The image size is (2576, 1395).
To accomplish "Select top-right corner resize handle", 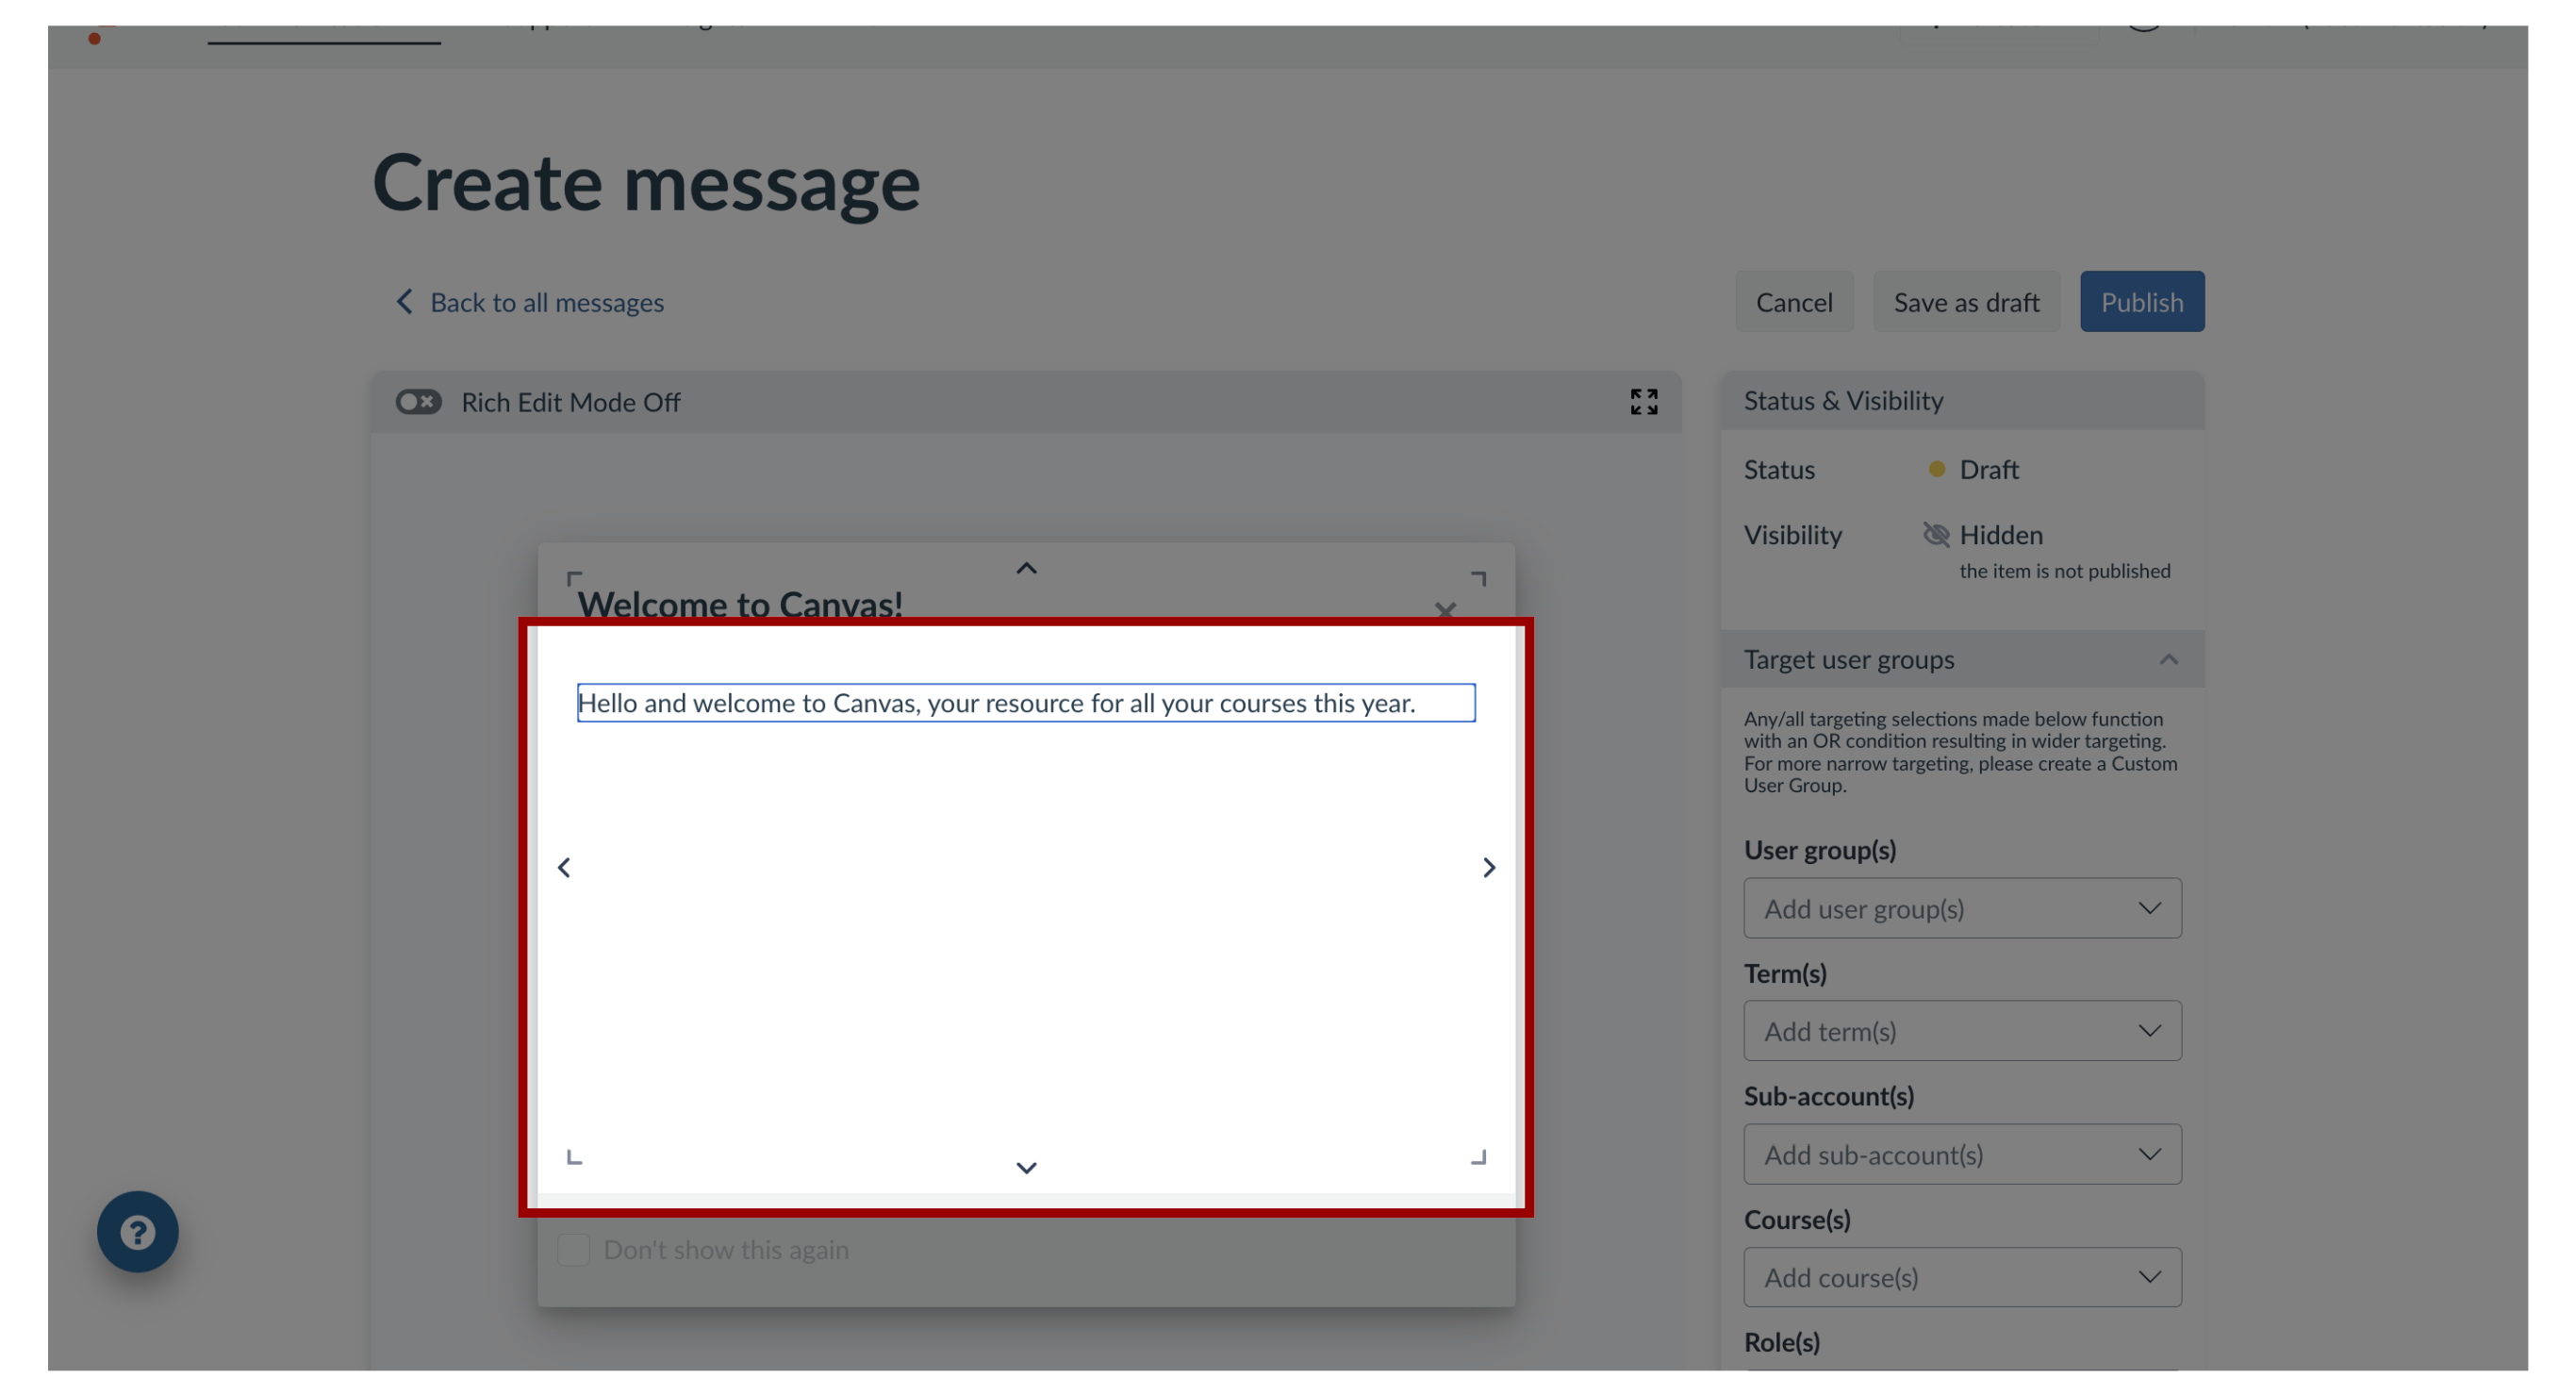I will click(1478, 578).
